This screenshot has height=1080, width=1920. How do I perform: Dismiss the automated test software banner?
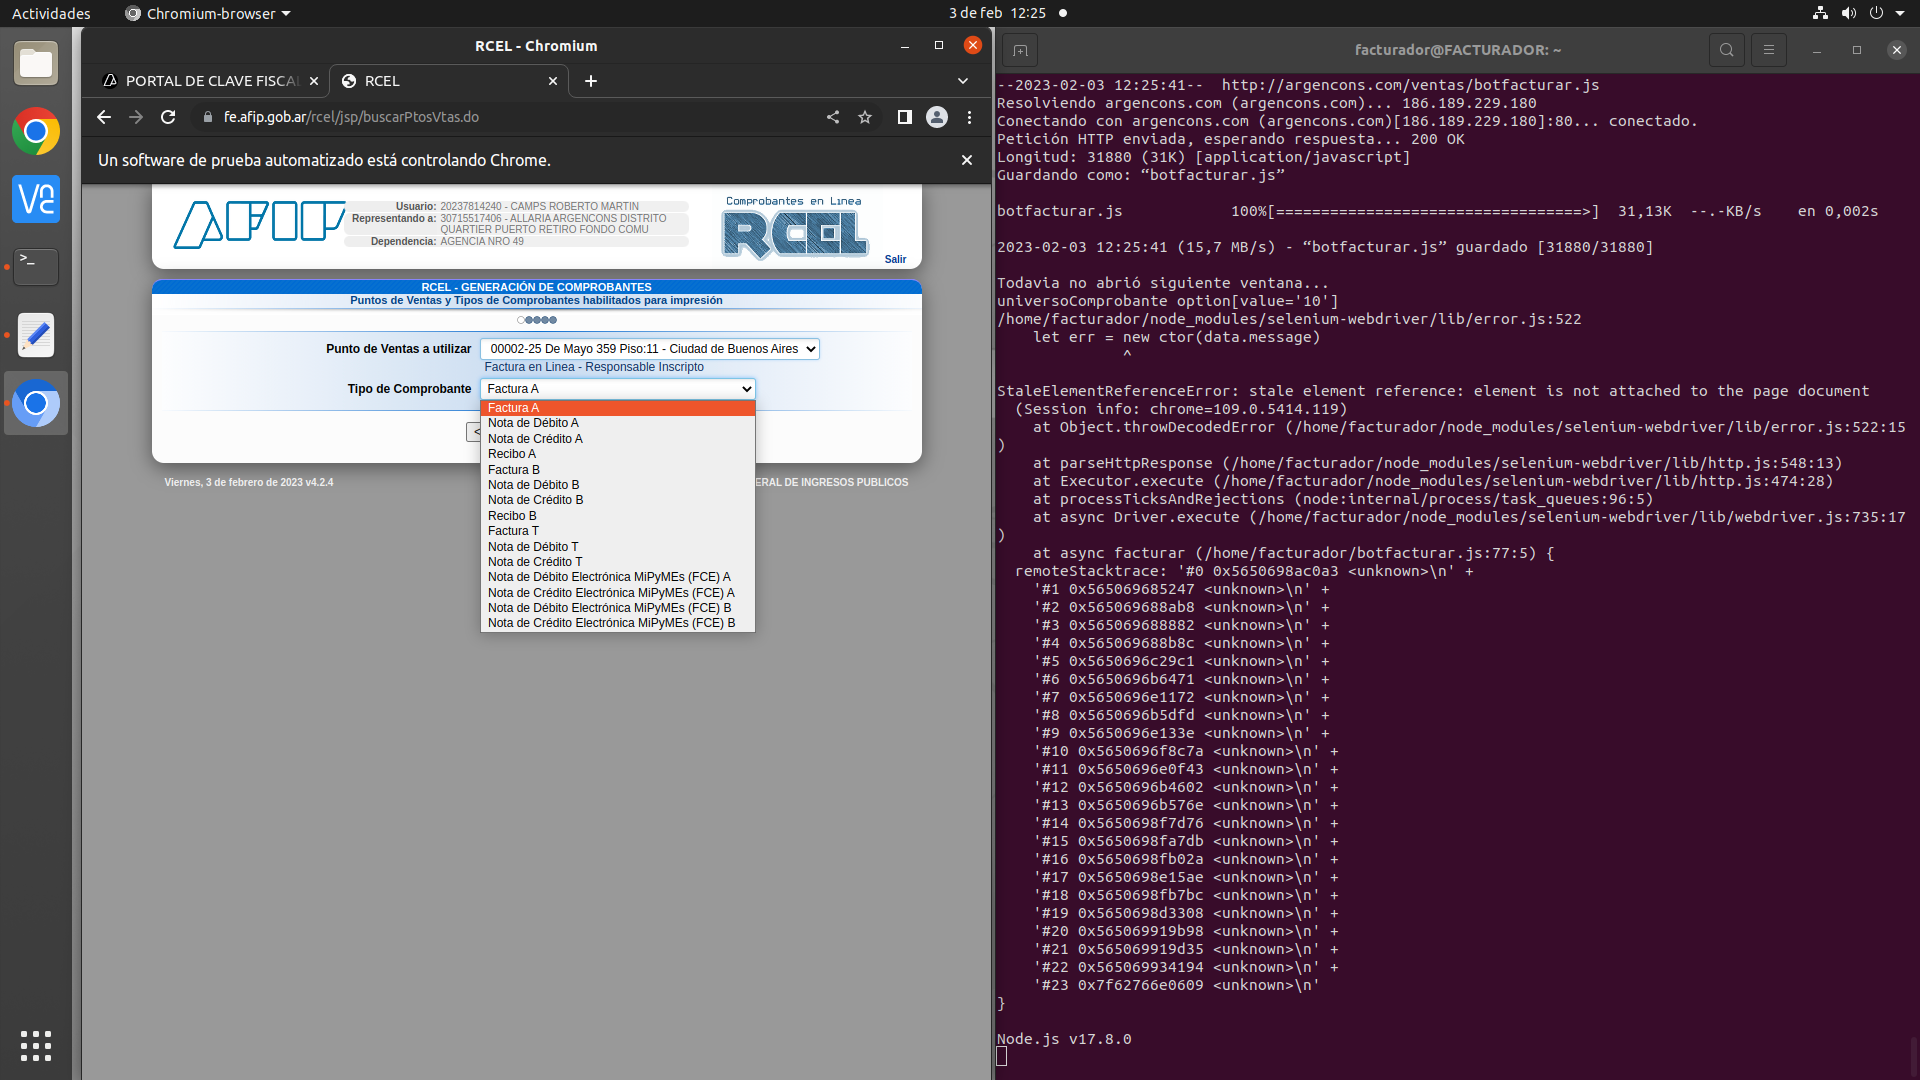tap(967, 160)
